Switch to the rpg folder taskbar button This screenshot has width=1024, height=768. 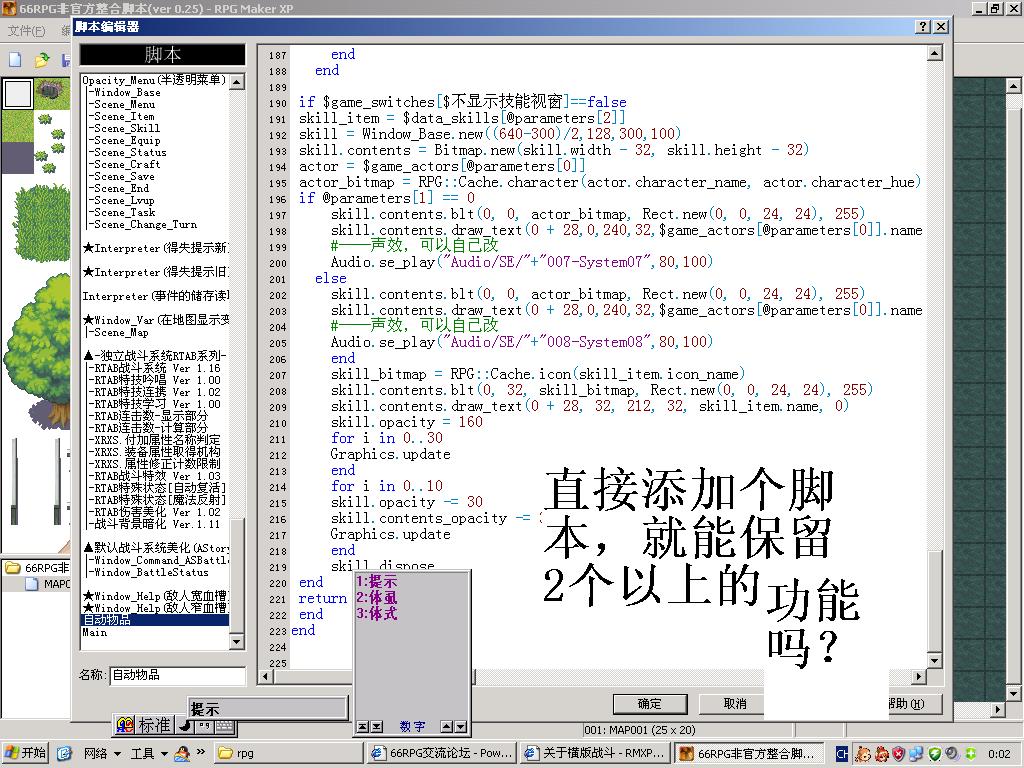pos(288,753)
